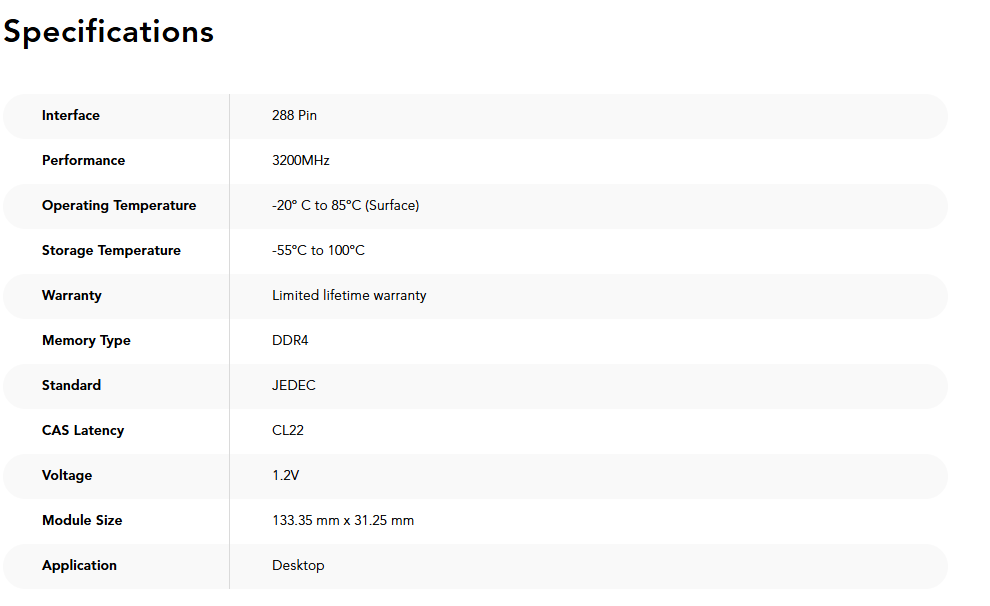
Task: Select the Memory Type label
Action: (86, 341)
